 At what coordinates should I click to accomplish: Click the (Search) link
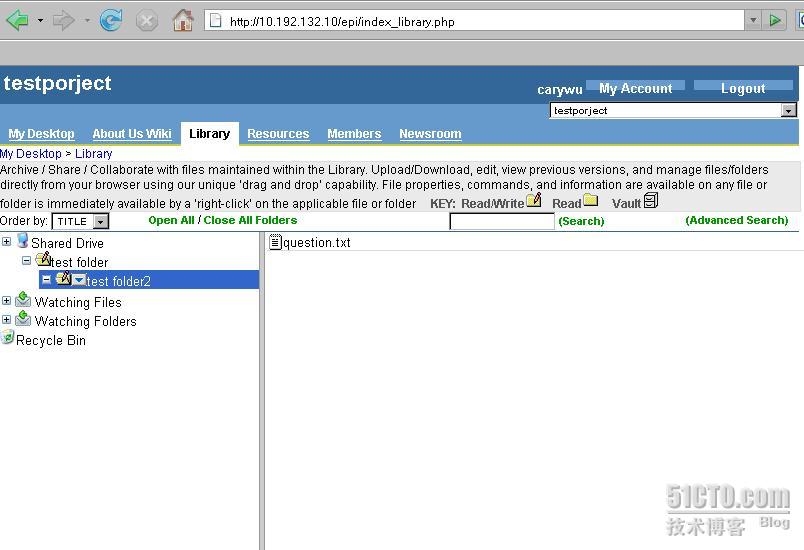tap(581, 221)
